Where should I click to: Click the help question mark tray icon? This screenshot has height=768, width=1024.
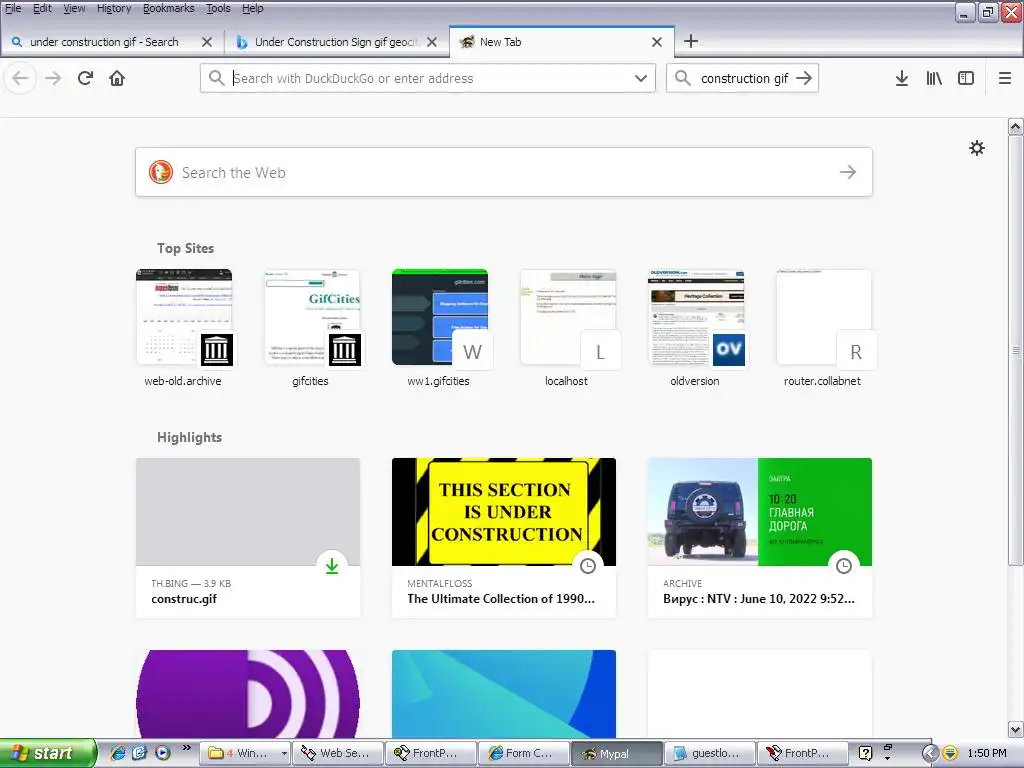click(865, 754)
